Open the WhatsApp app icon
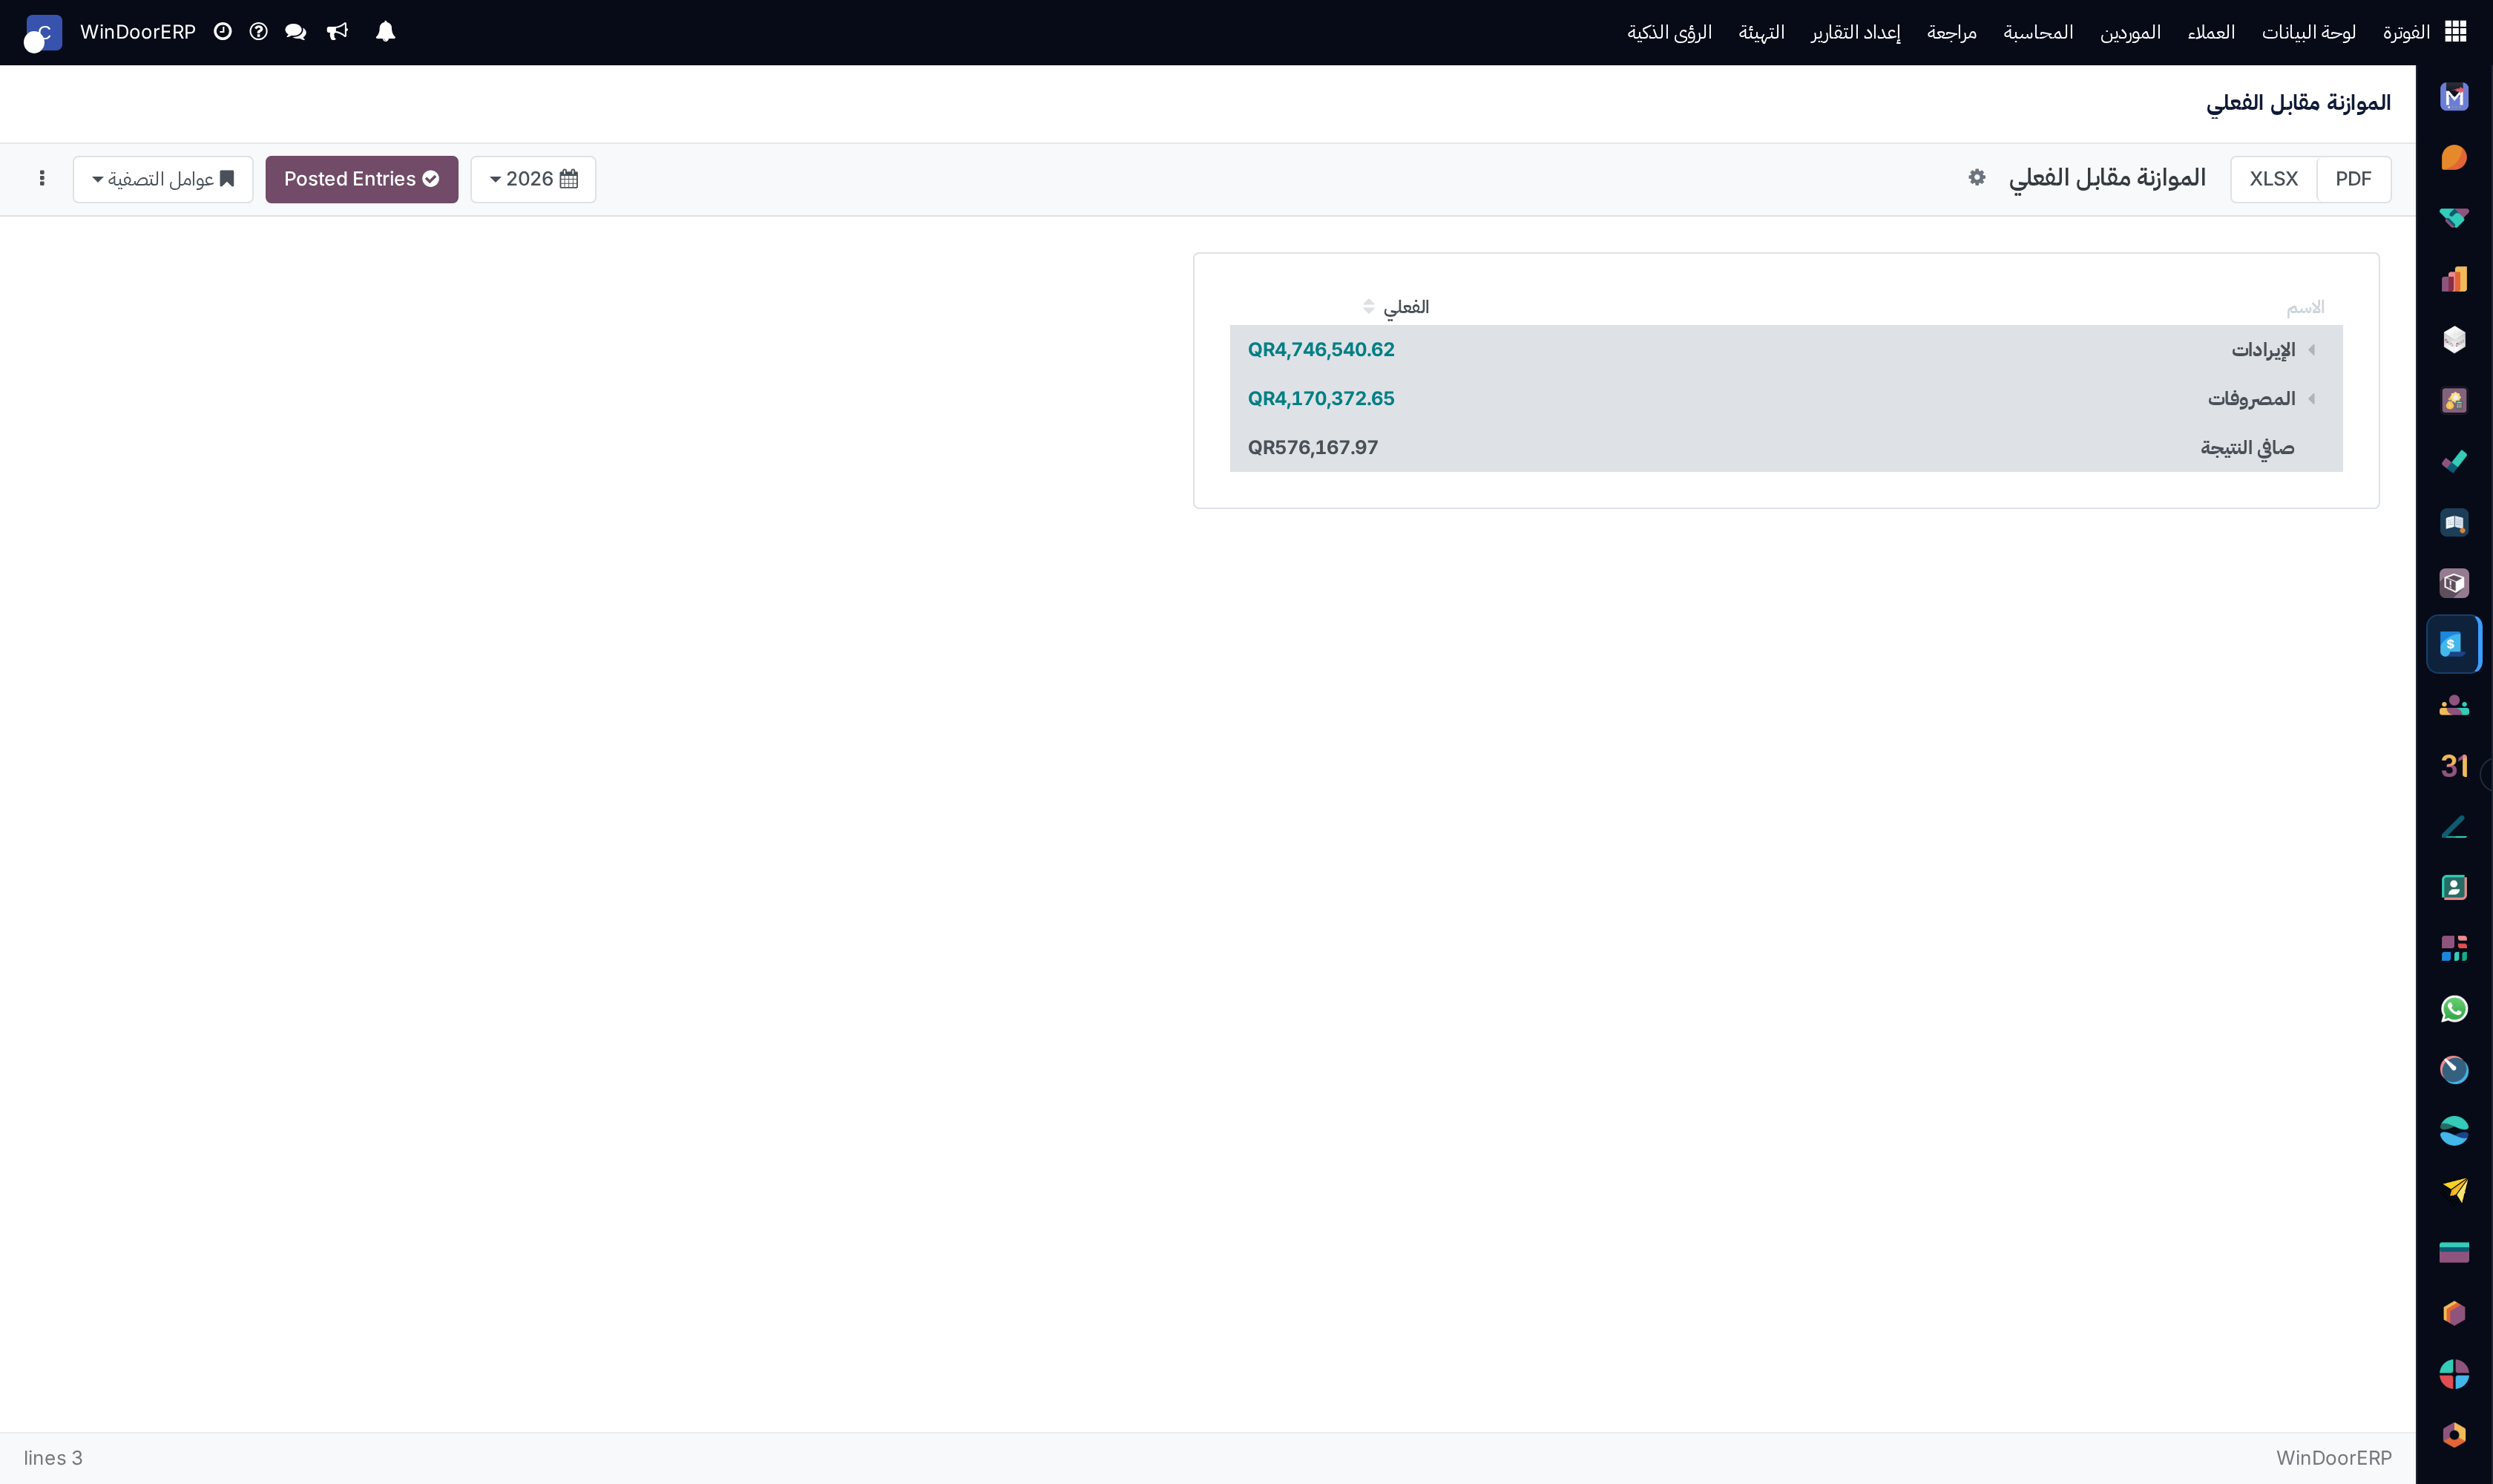The width and height of the screenshot is (2493, 1484). pos(2454,1009)
